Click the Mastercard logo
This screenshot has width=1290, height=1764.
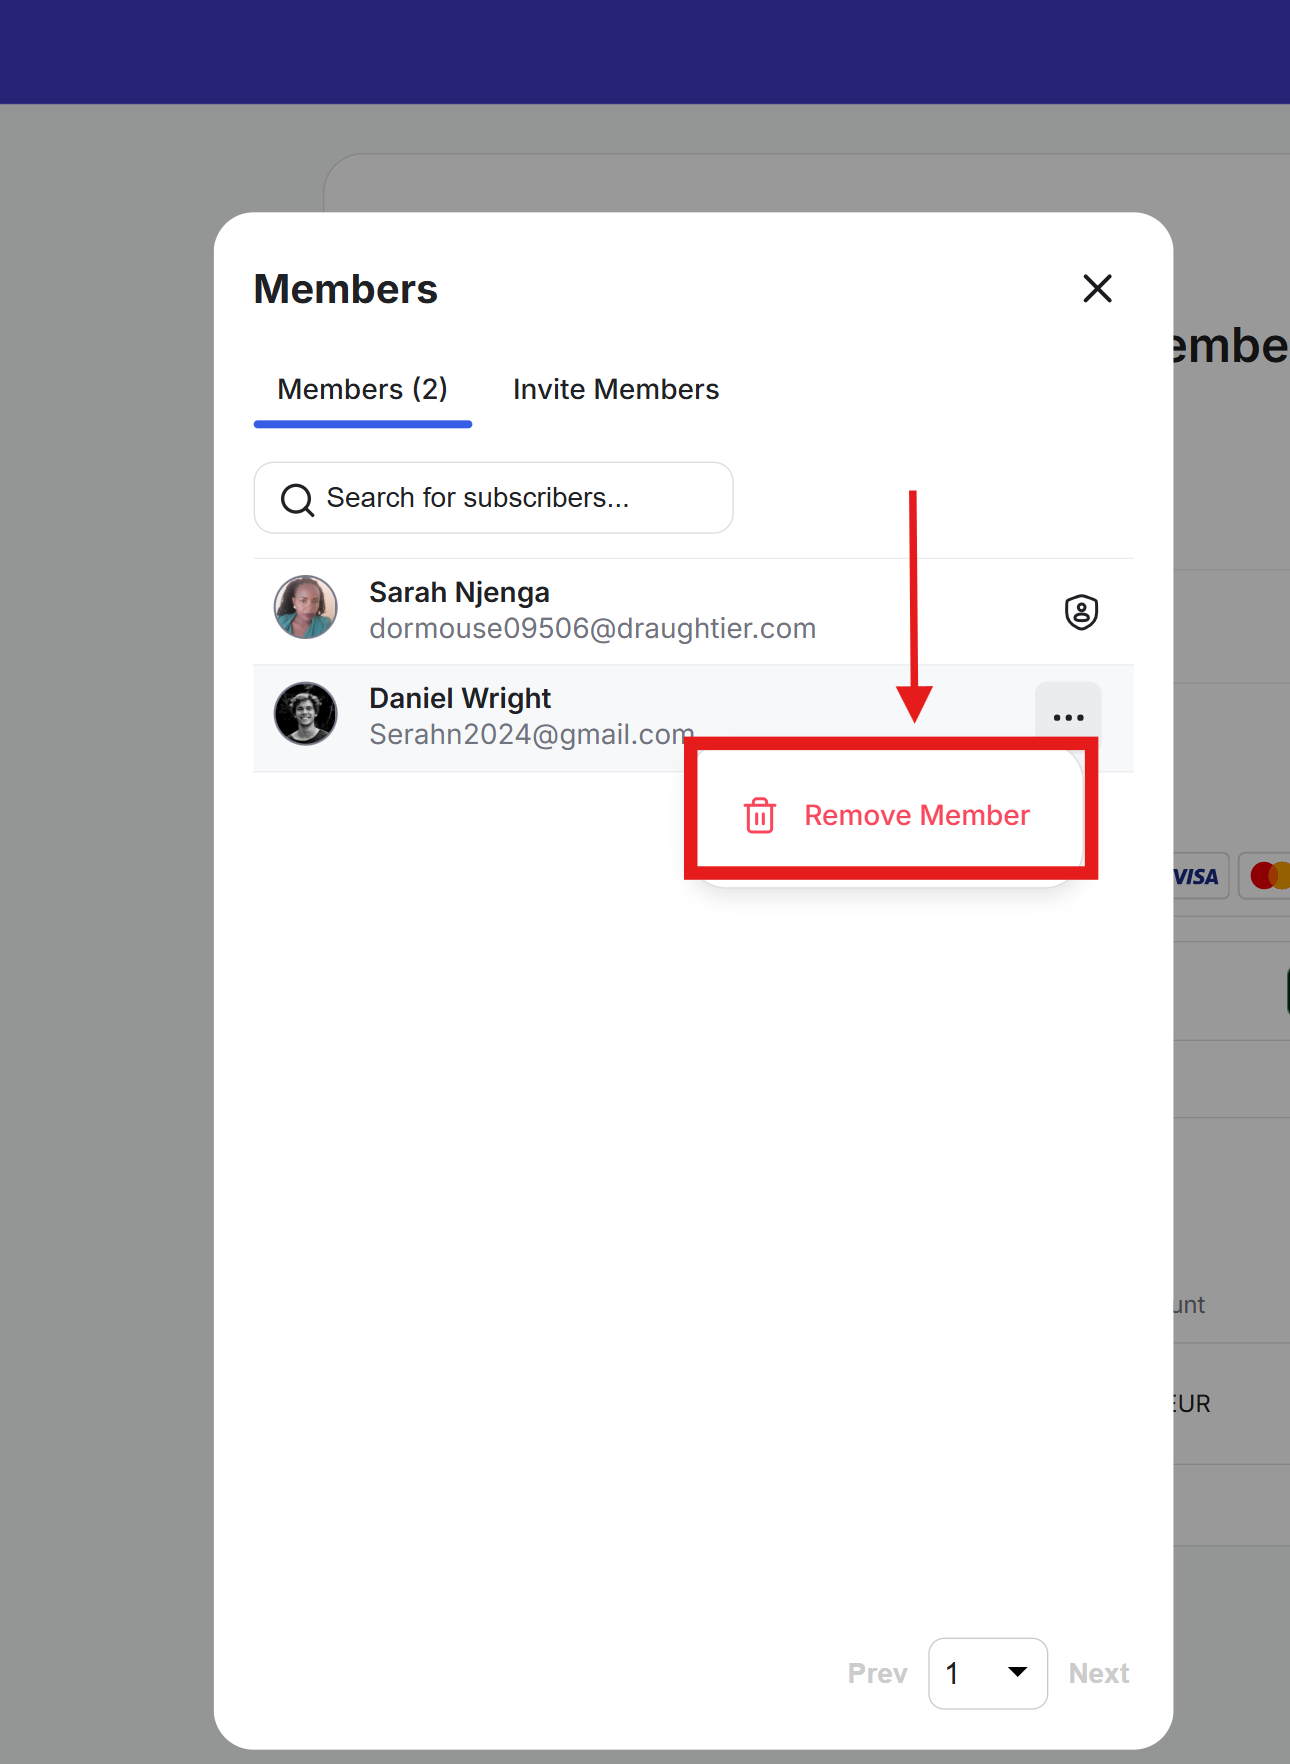(1268, 876)
